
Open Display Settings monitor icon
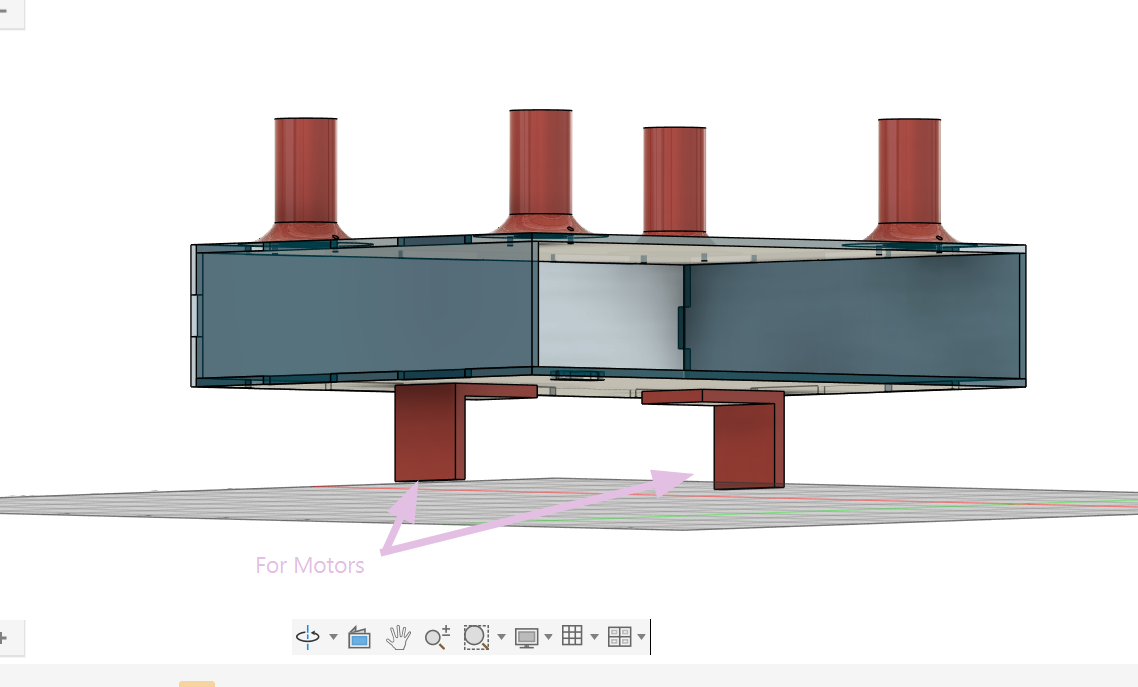[526, 638]
